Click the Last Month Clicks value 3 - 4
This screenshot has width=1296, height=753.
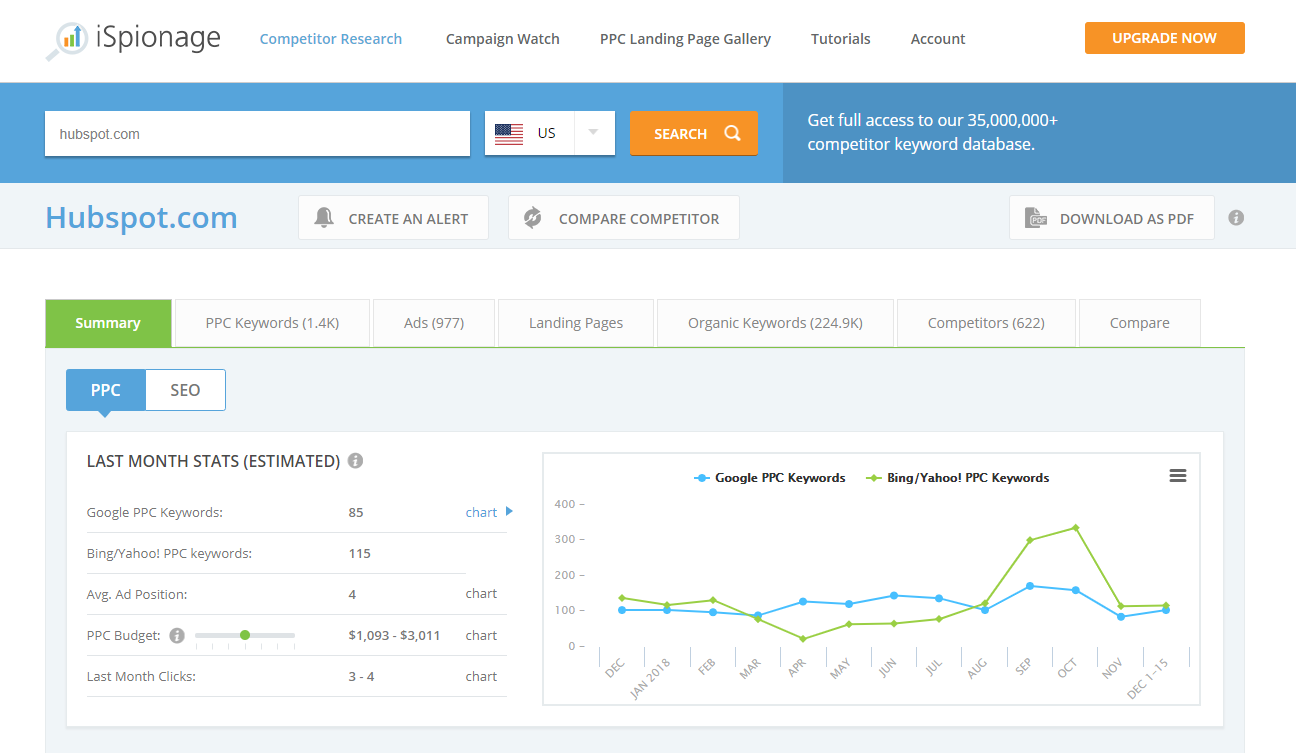361,676
